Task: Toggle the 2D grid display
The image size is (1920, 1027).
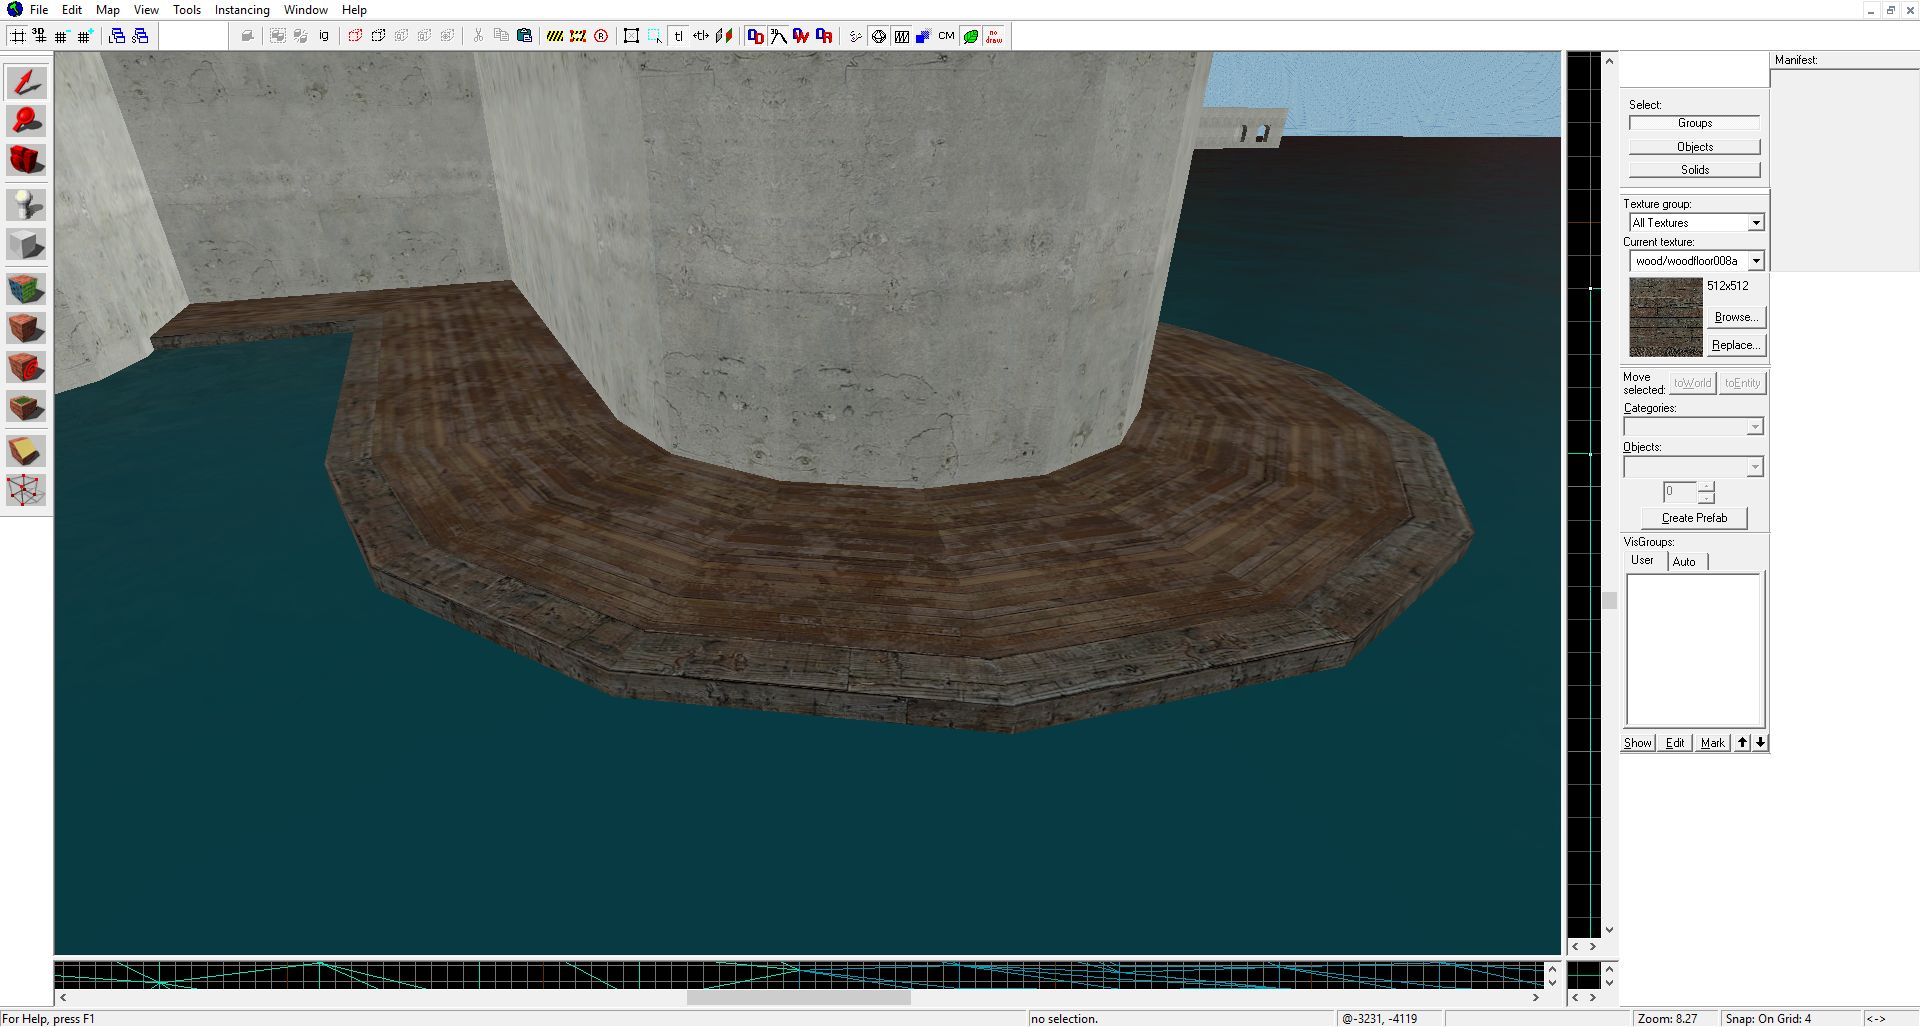Action: [x=17, y=36]
